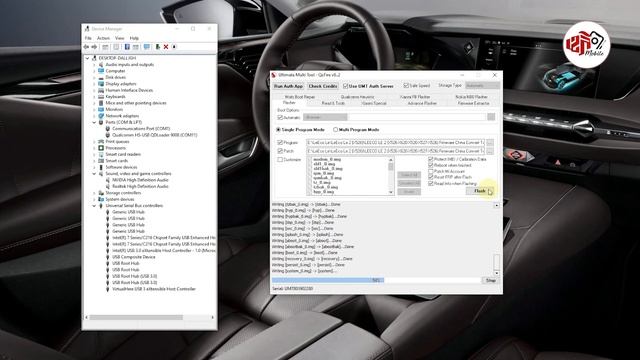Click Disk drives category icon
Screen dimensions: 640x360
(x=101, y=77)
